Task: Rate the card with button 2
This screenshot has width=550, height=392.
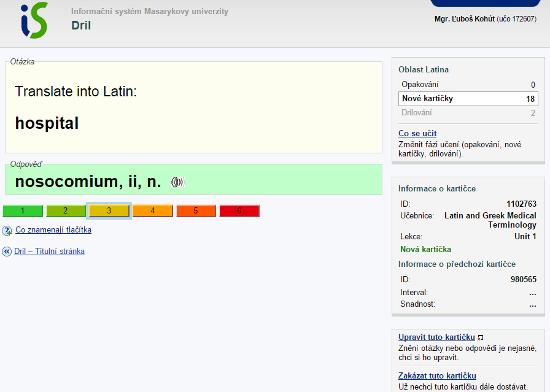Action: pyautogui.click(x=66, y=211)
